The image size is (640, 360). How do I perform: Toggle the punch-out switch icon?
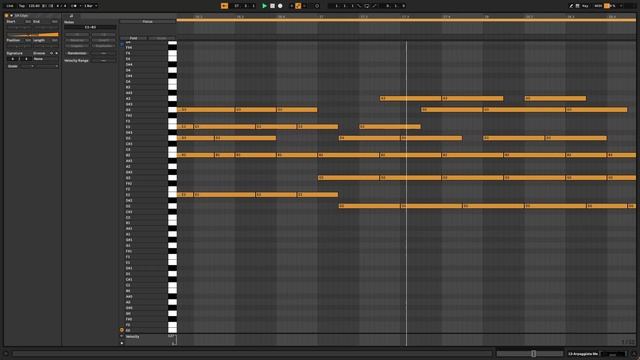click(x=374, y=6)
